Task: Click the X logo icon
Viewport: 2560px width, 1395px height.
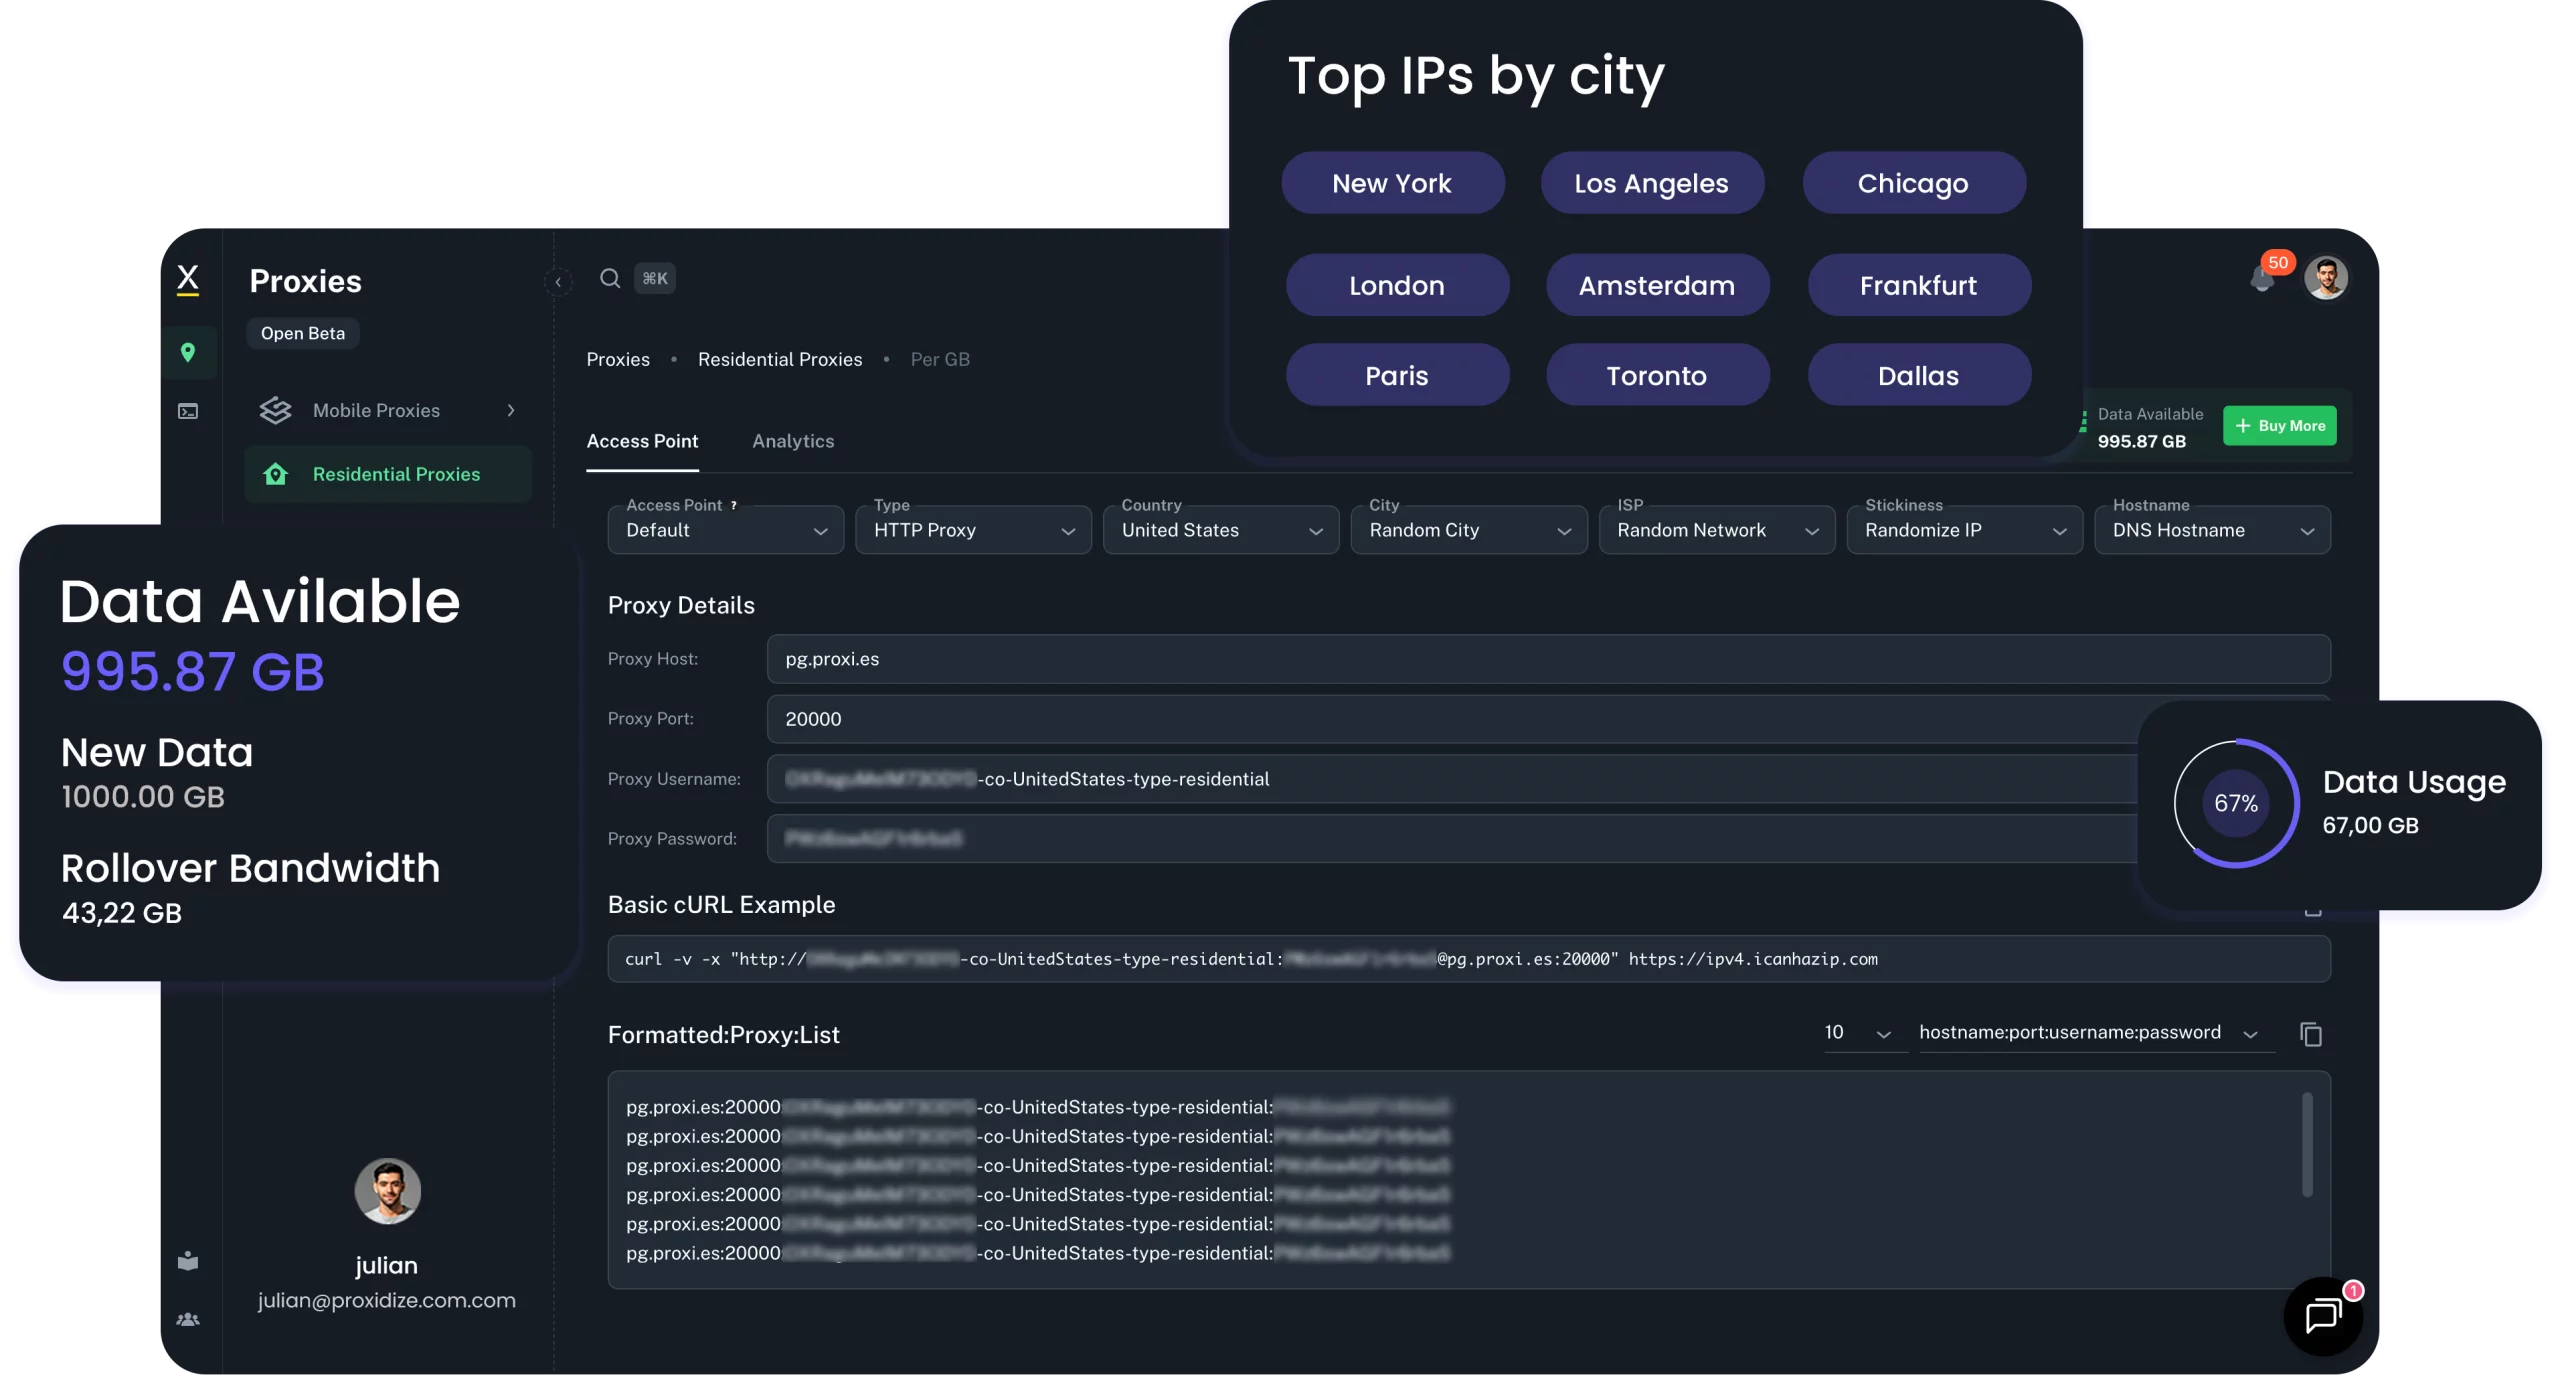Action: [x=188, y=278]
